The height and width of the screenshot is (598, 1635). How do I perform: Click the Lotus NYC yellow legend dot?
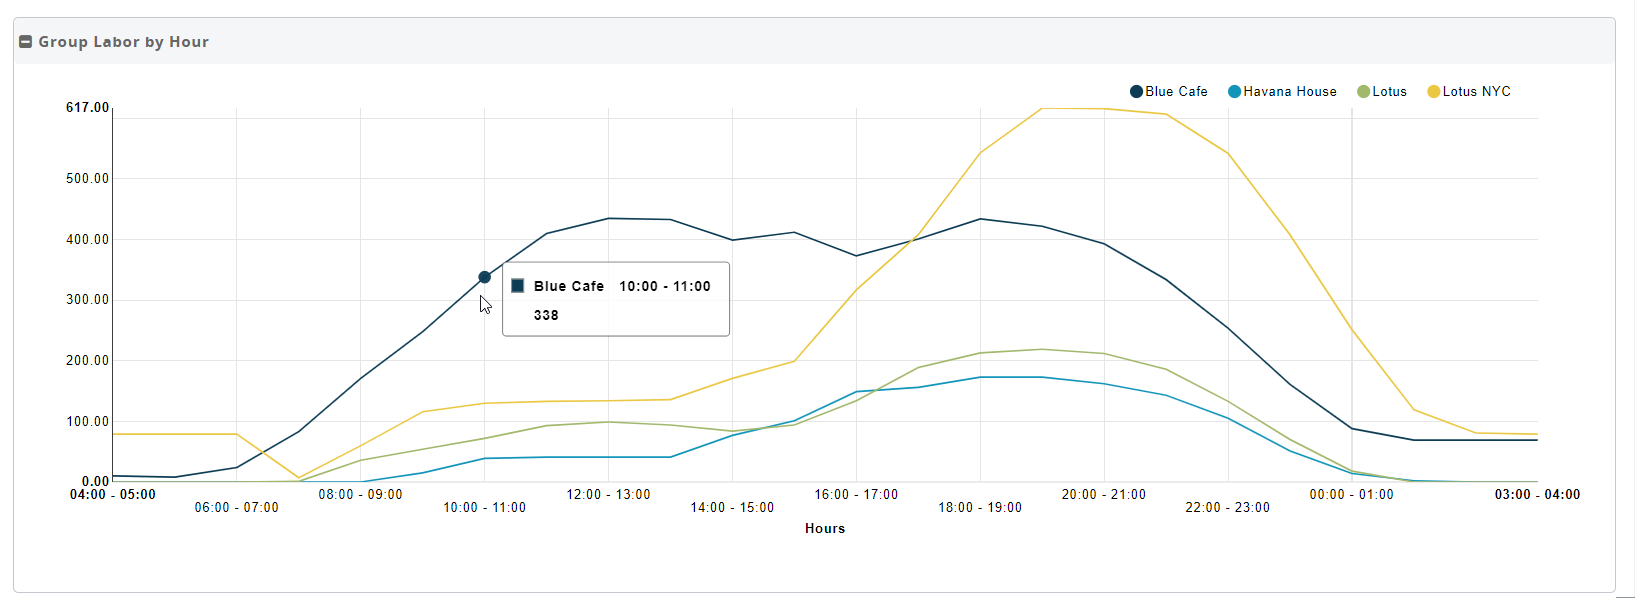pos(1433,92)
